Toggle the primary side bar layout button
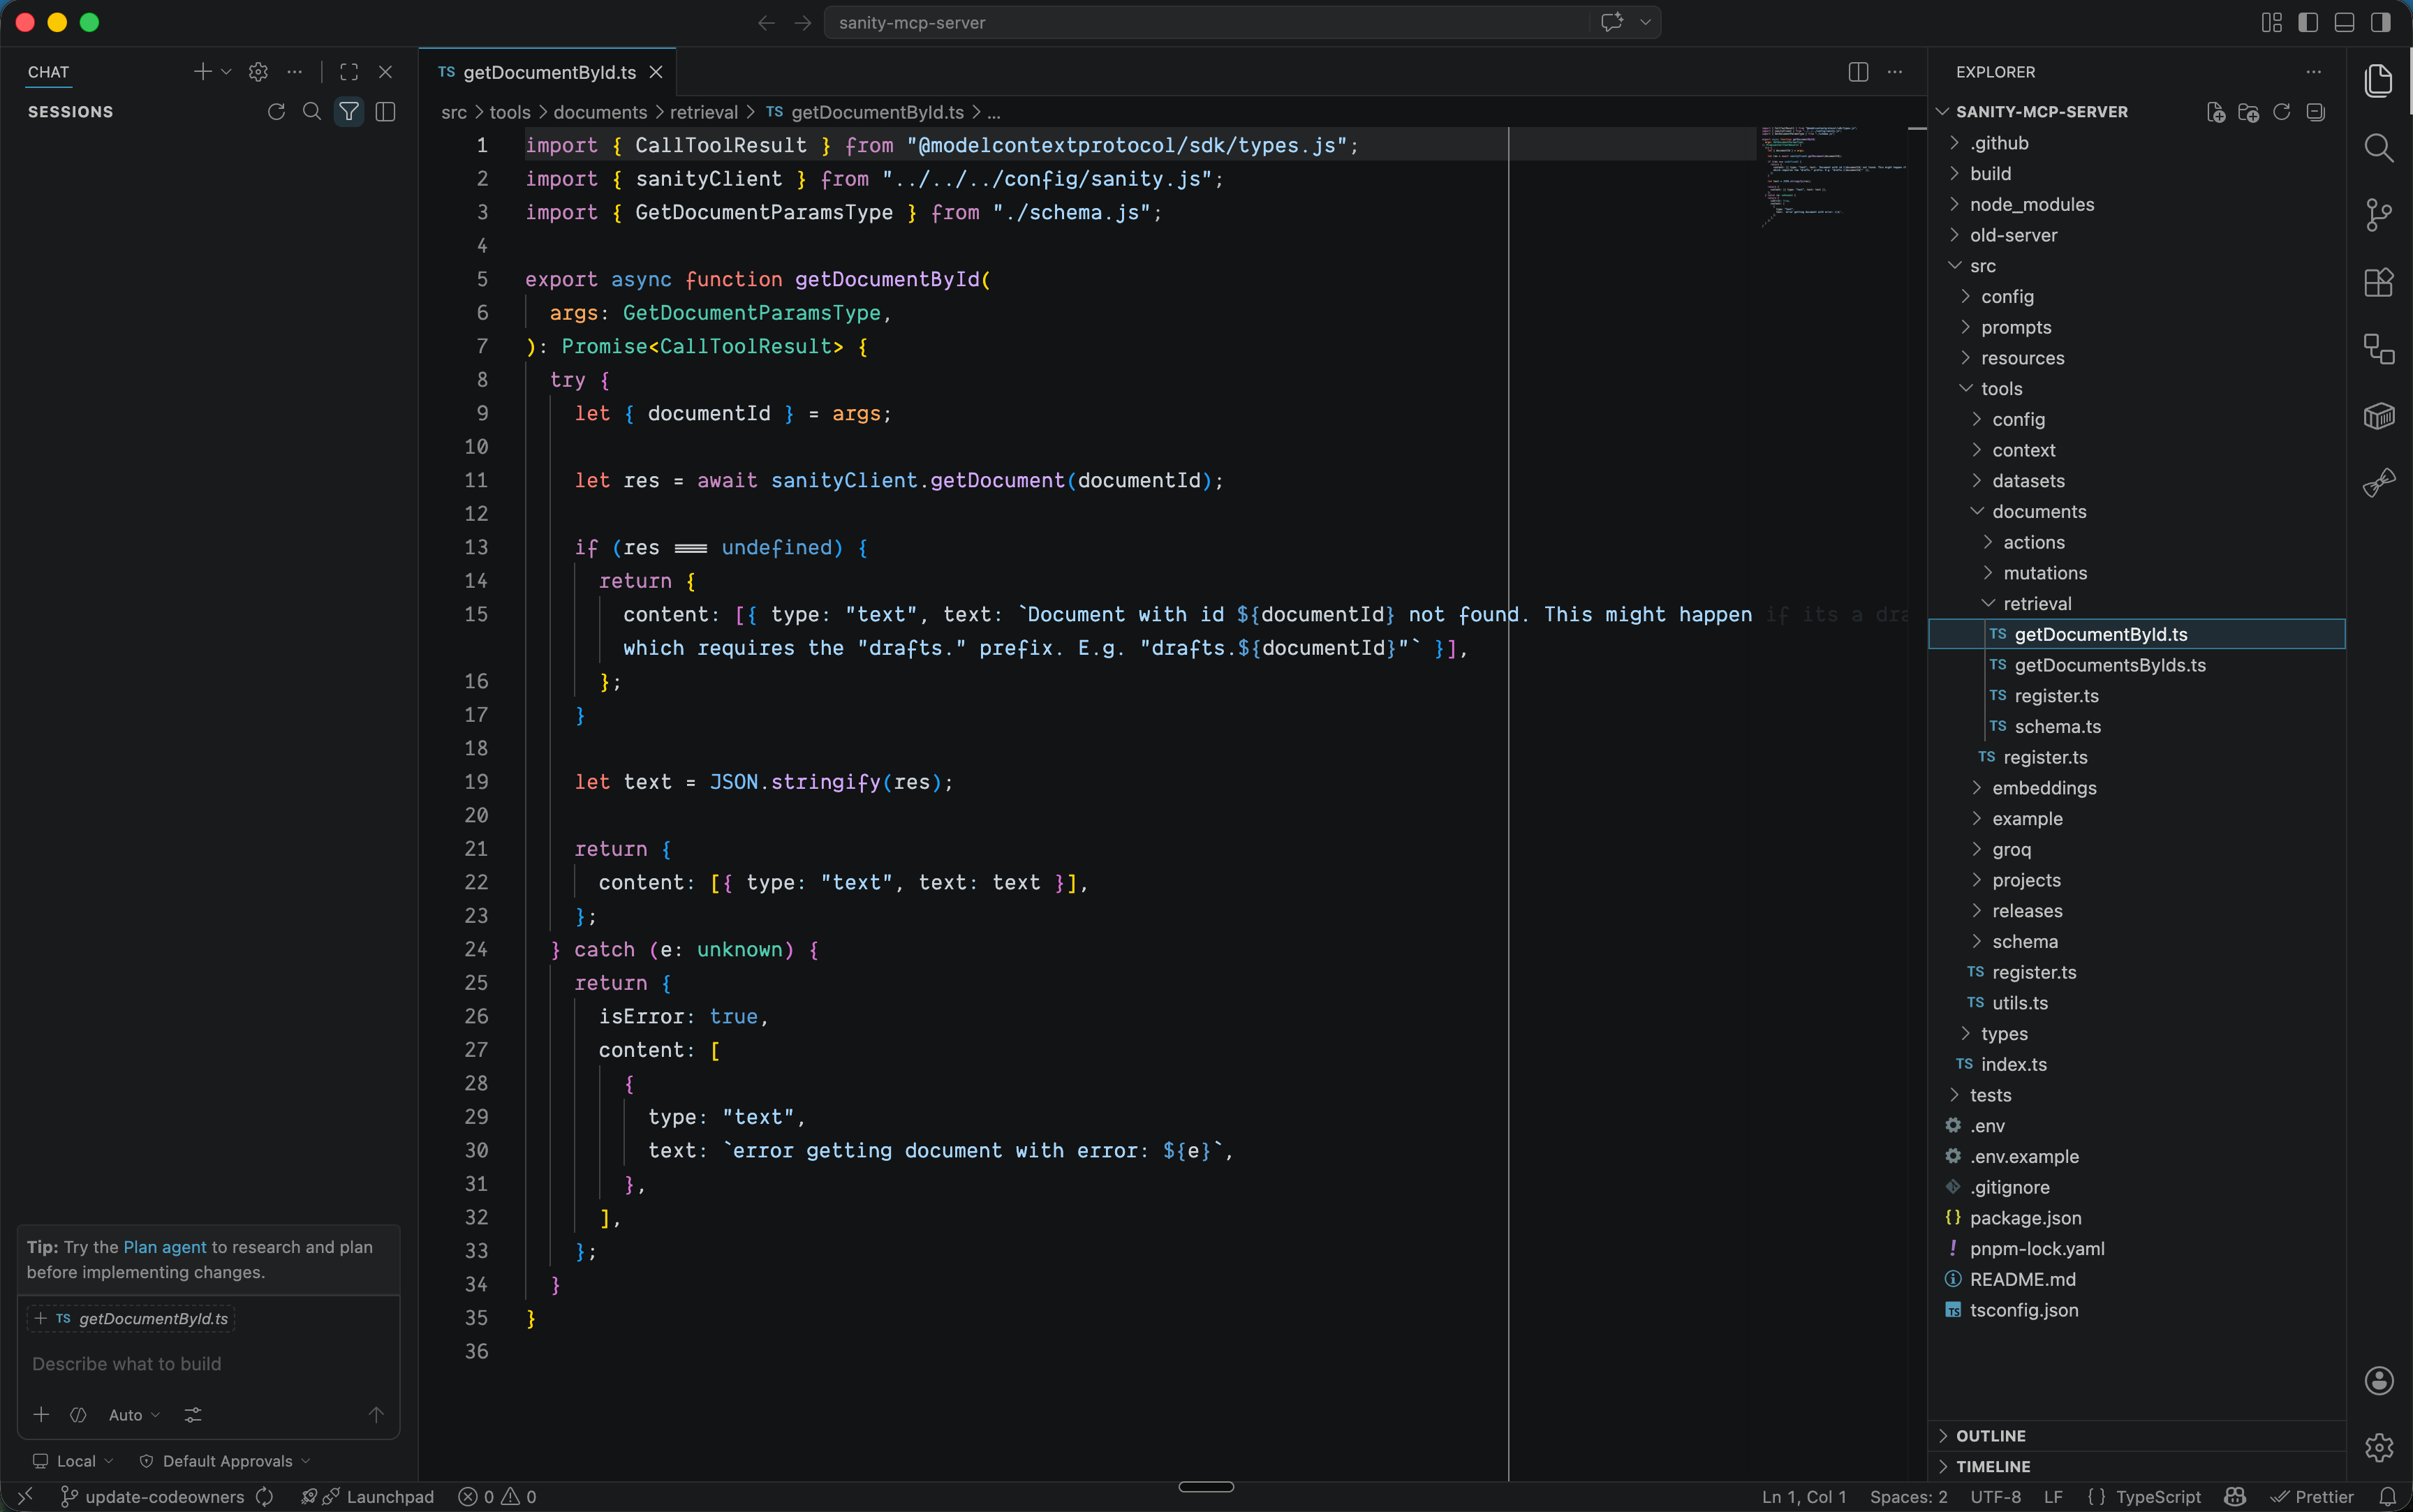2413x1512 pixels. click(x=2308, y=22)
